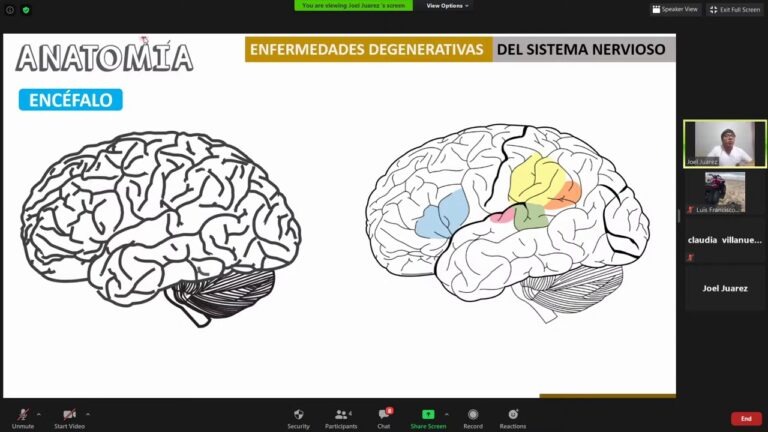Switch to Speaker View
The image size is (768, 432).
[675, 9]
